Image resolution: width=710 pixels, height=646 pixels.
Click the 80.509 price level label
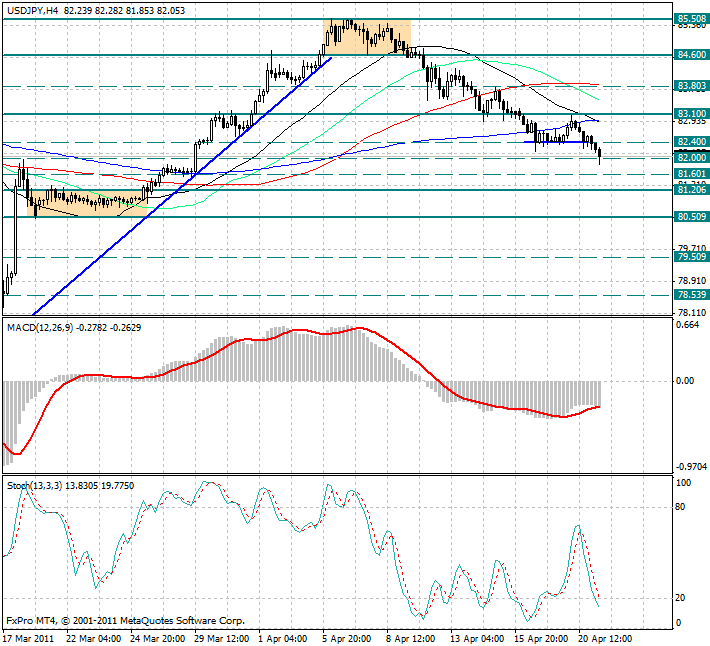pos(692,216)
